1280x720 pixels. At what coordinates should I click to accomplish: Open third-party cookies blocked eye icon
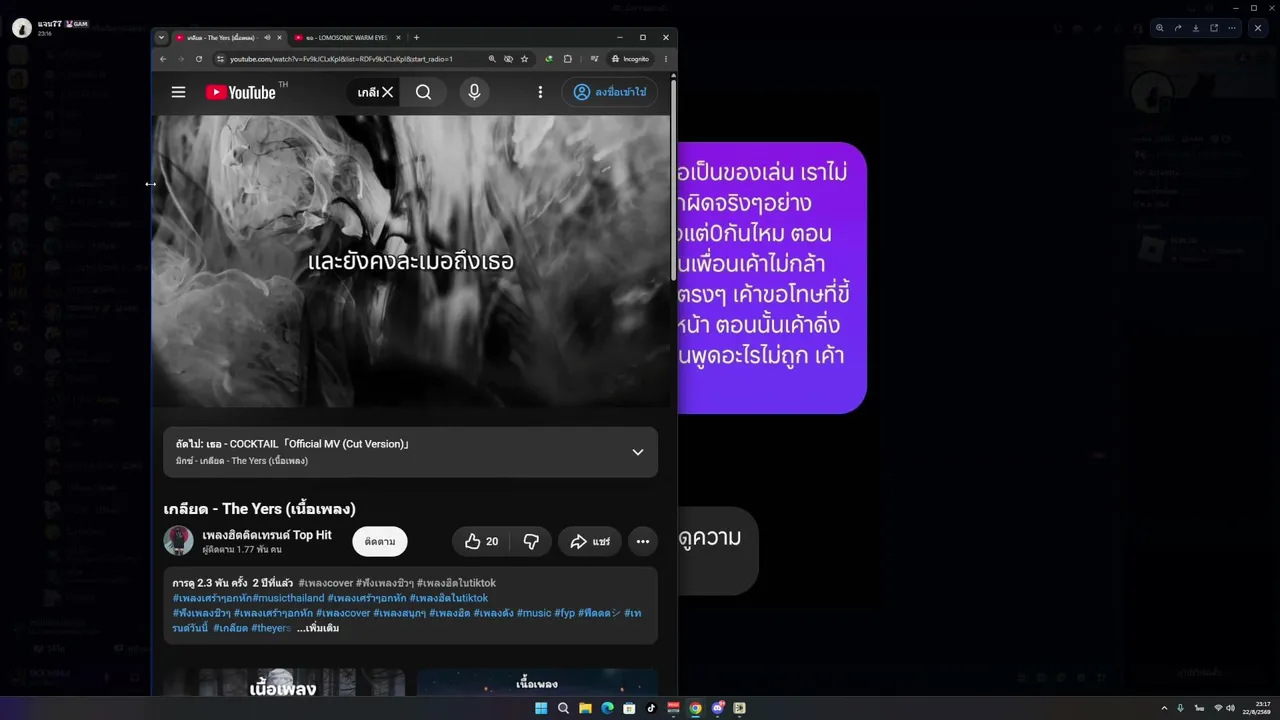508,59
